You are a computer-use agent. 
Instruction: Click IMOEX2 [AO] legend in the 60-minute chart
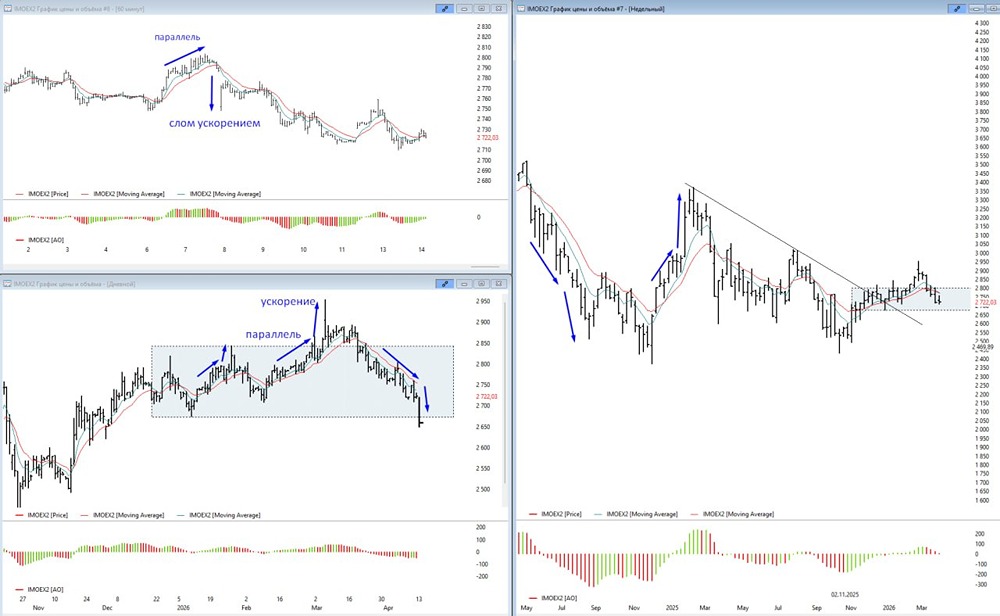pyautogui.click(x=40, y=240)
